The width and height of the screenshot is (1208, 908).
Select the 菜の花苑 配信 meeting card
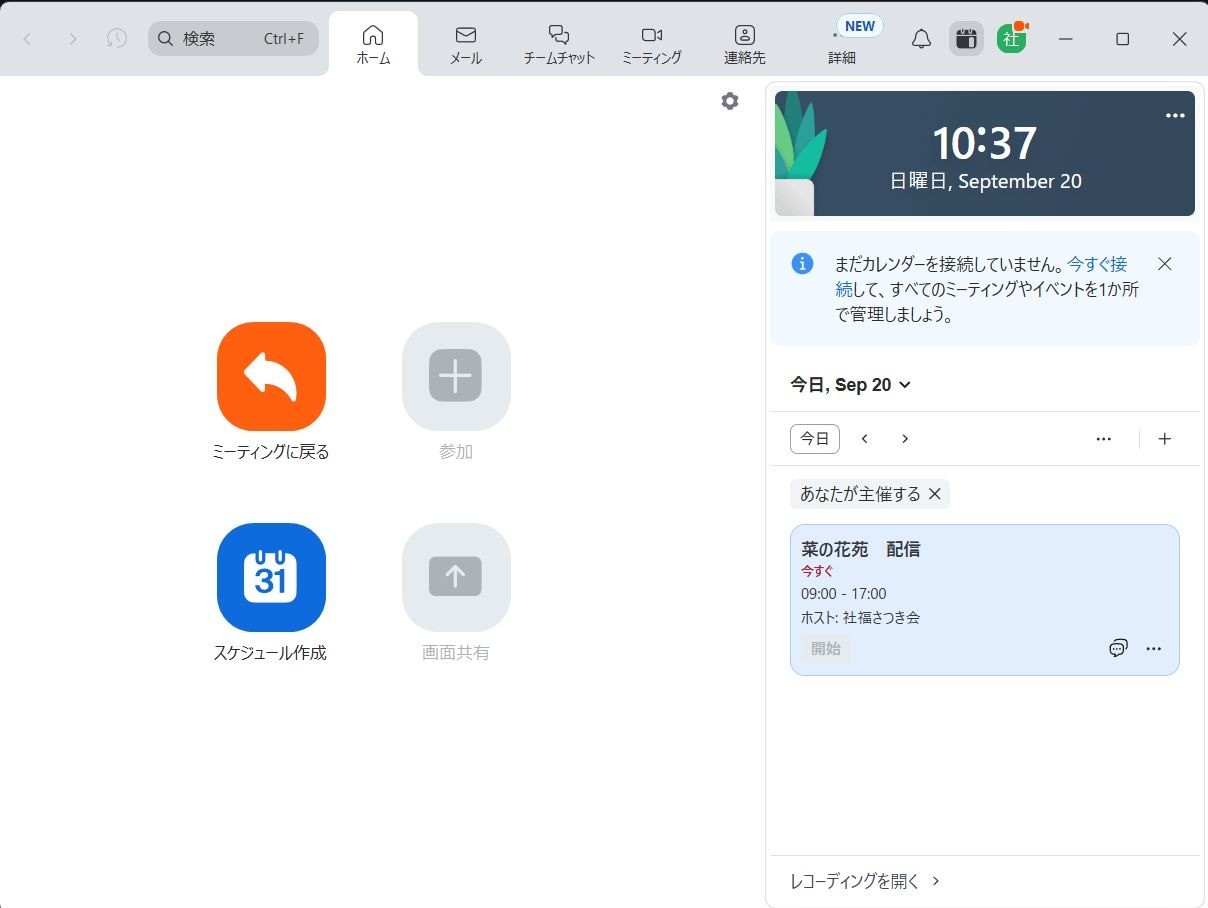[x=985, y=600]
